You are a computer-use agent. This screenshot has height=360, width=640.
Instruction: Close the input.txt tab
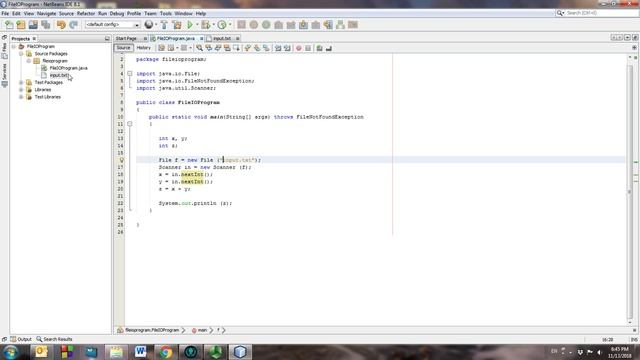(x=238, y=38)
